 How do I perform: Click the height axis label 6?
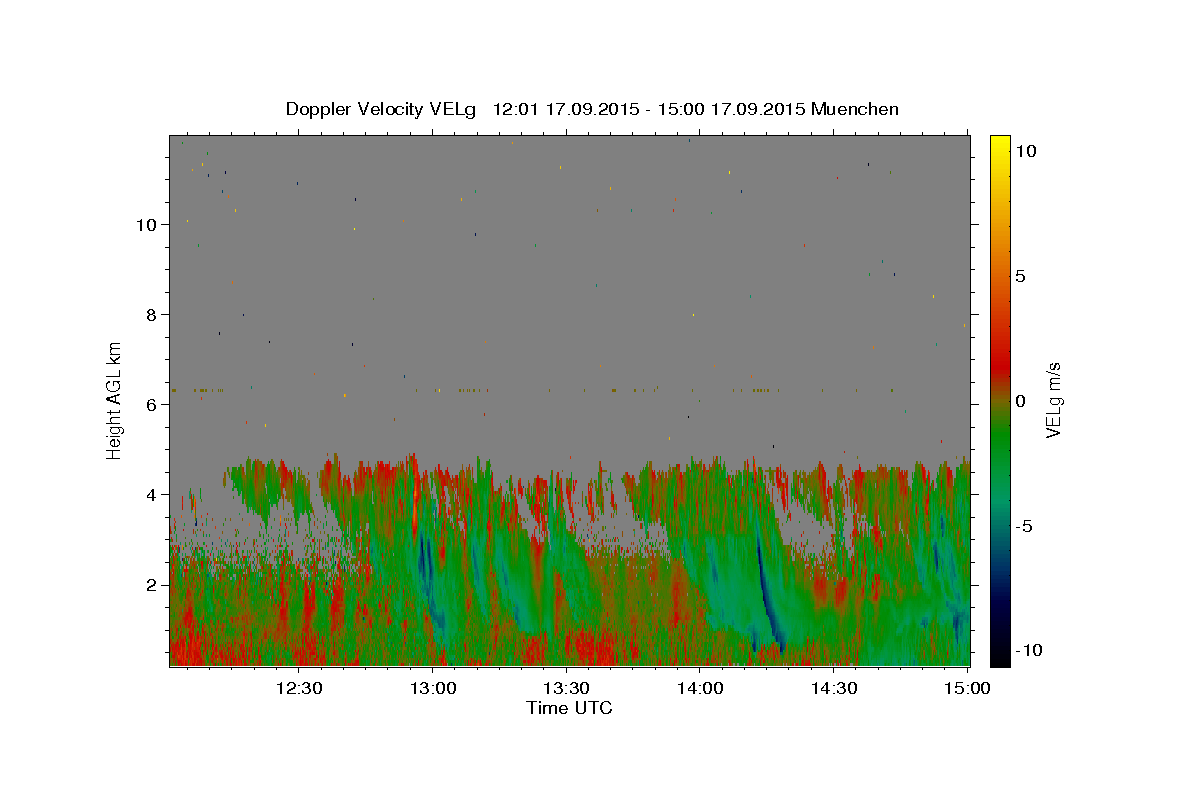coord(152,404)
